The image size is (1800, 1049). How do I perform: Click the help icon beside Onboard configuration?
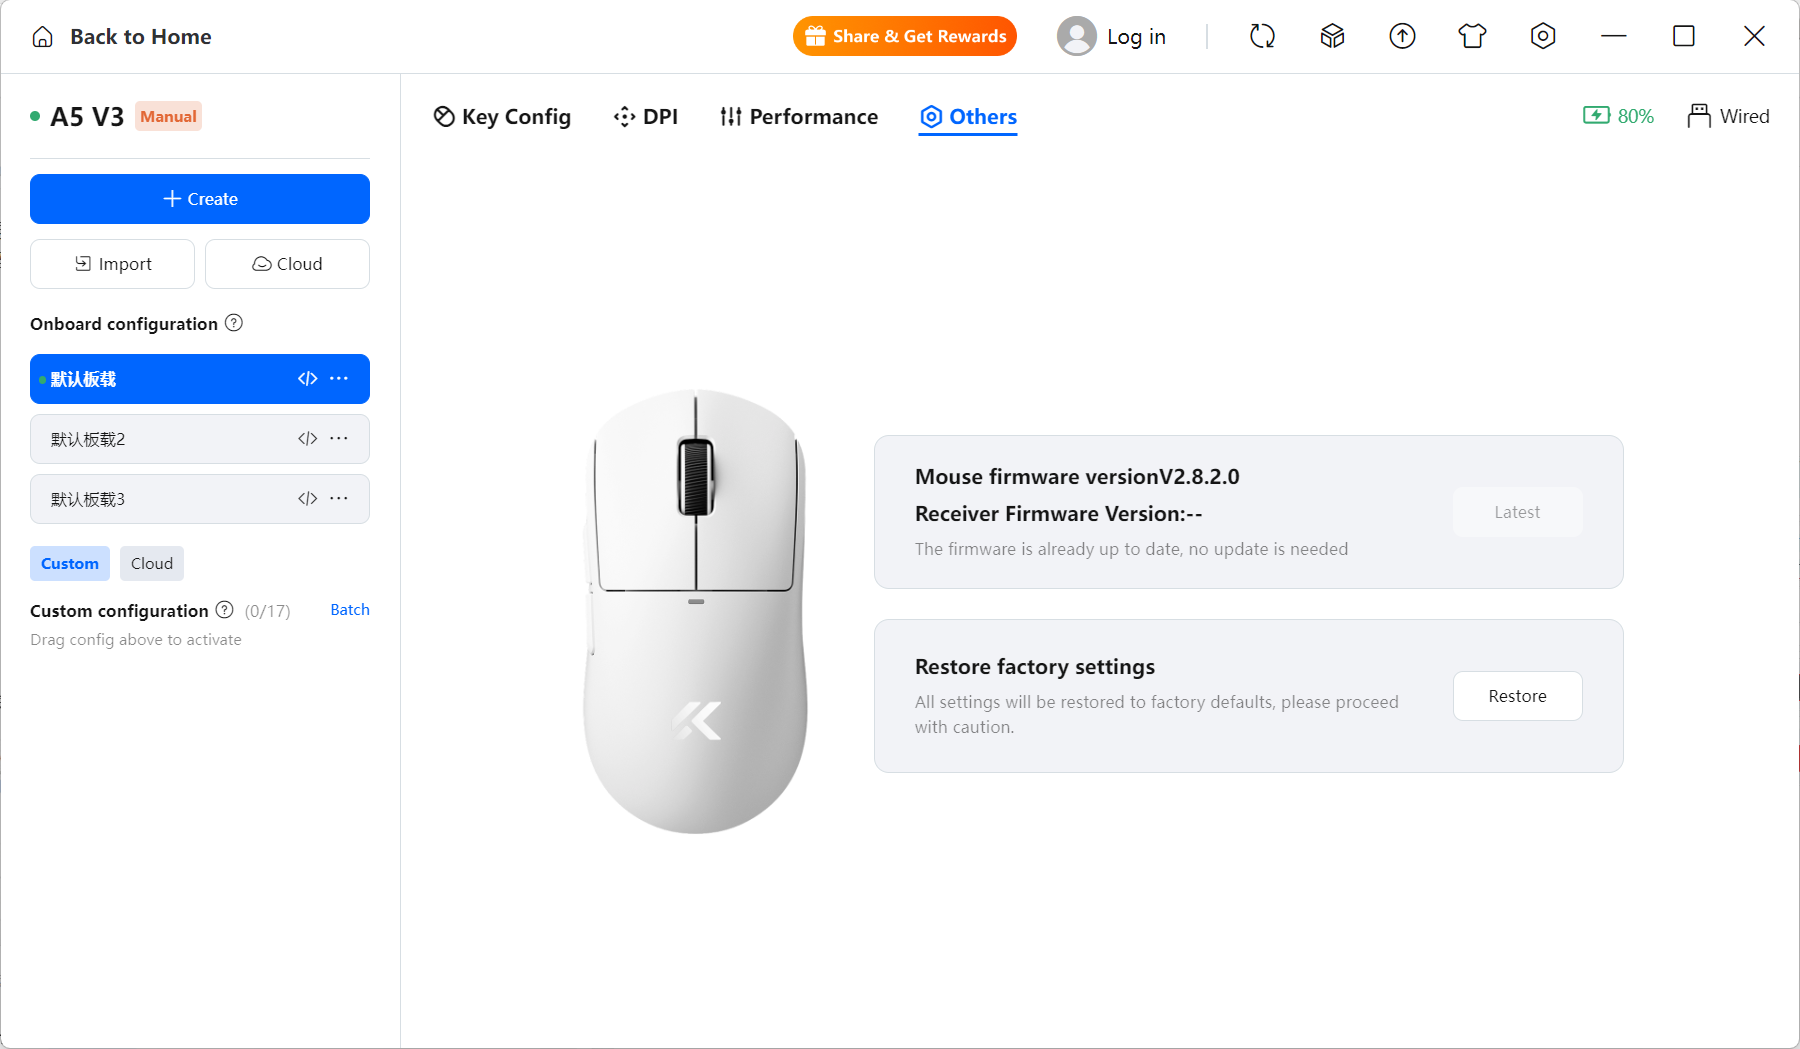234,323
